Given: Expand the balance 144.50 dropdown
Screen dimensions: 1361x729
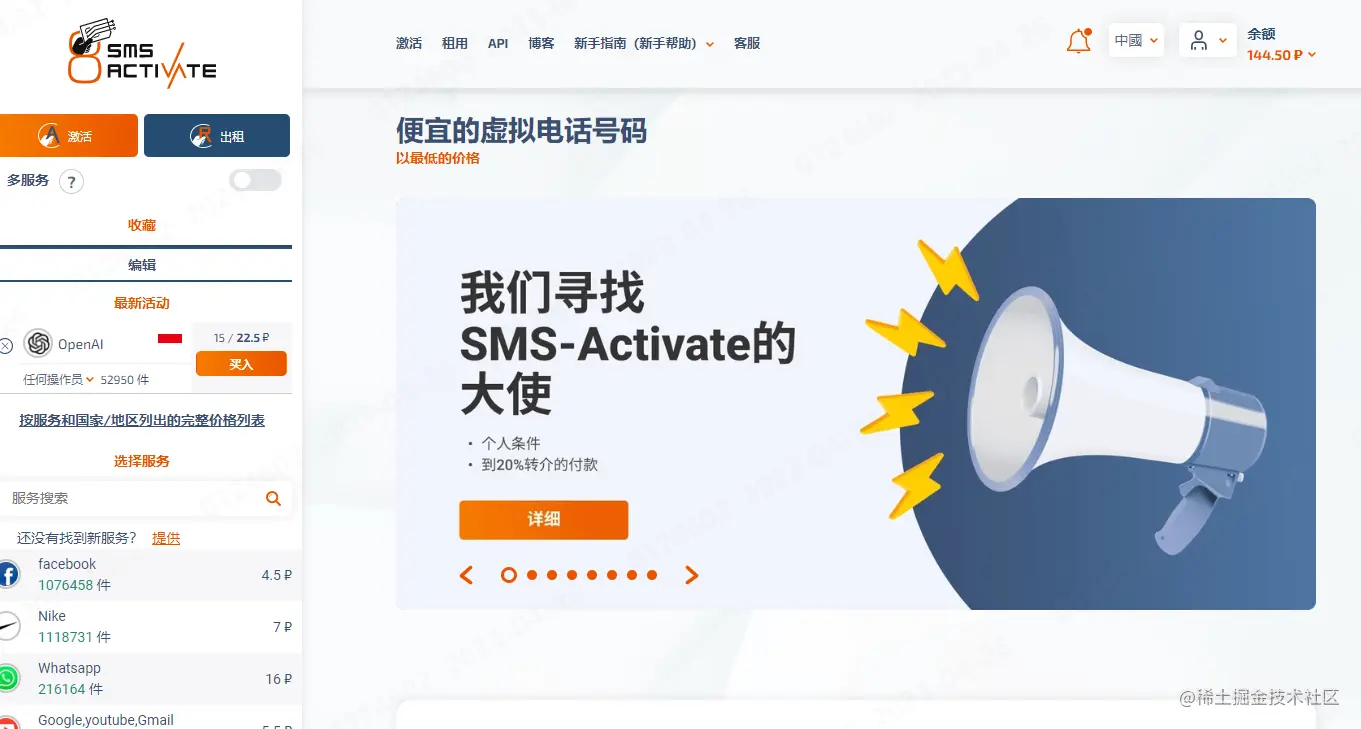Looking at the screenshot, I should (x=1281, y=55).
